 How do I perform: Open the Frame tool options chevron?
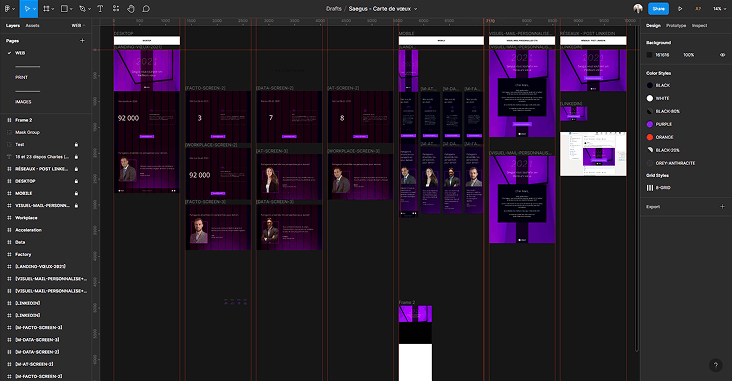click(x=52, y=9)
